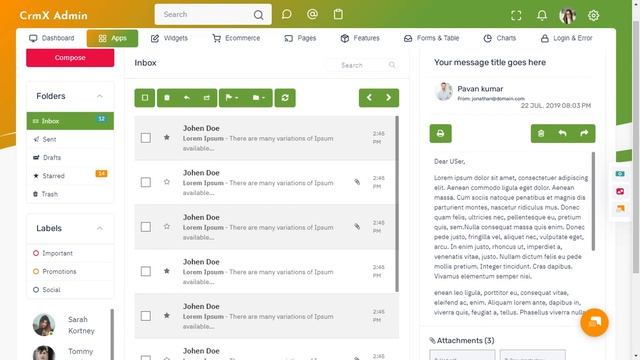
Task: Open the Charts menu
Action: click(500, 38)
